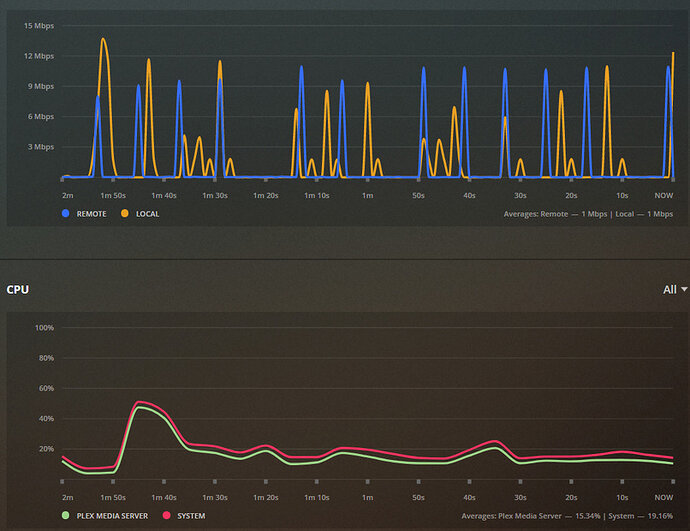Image resolution: width=690 pixels, height=531 pixels.
Task: Click the 20% CPU axis label
Action: (46, 449)
